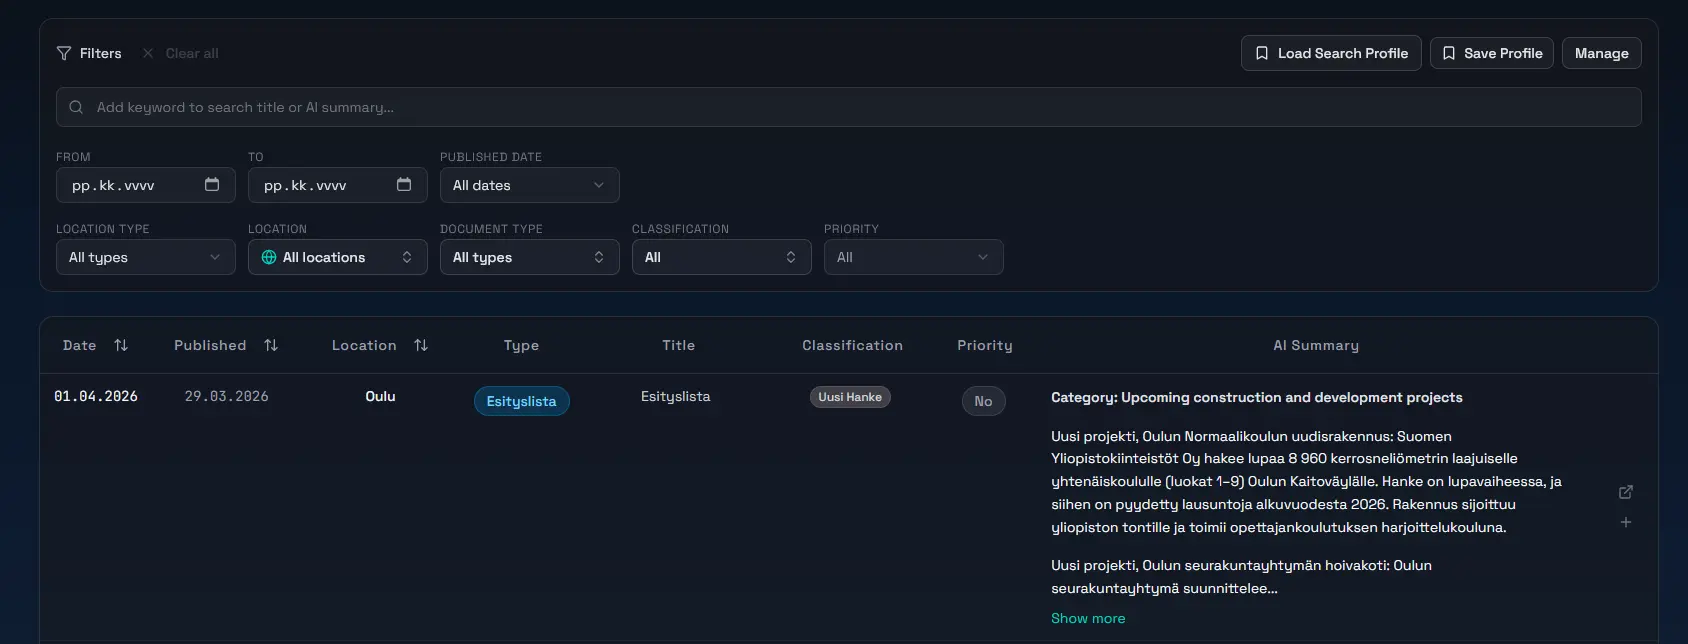Click the Esityslista type badge
This screenshot has width=1688, height=644.
[521, 401]
